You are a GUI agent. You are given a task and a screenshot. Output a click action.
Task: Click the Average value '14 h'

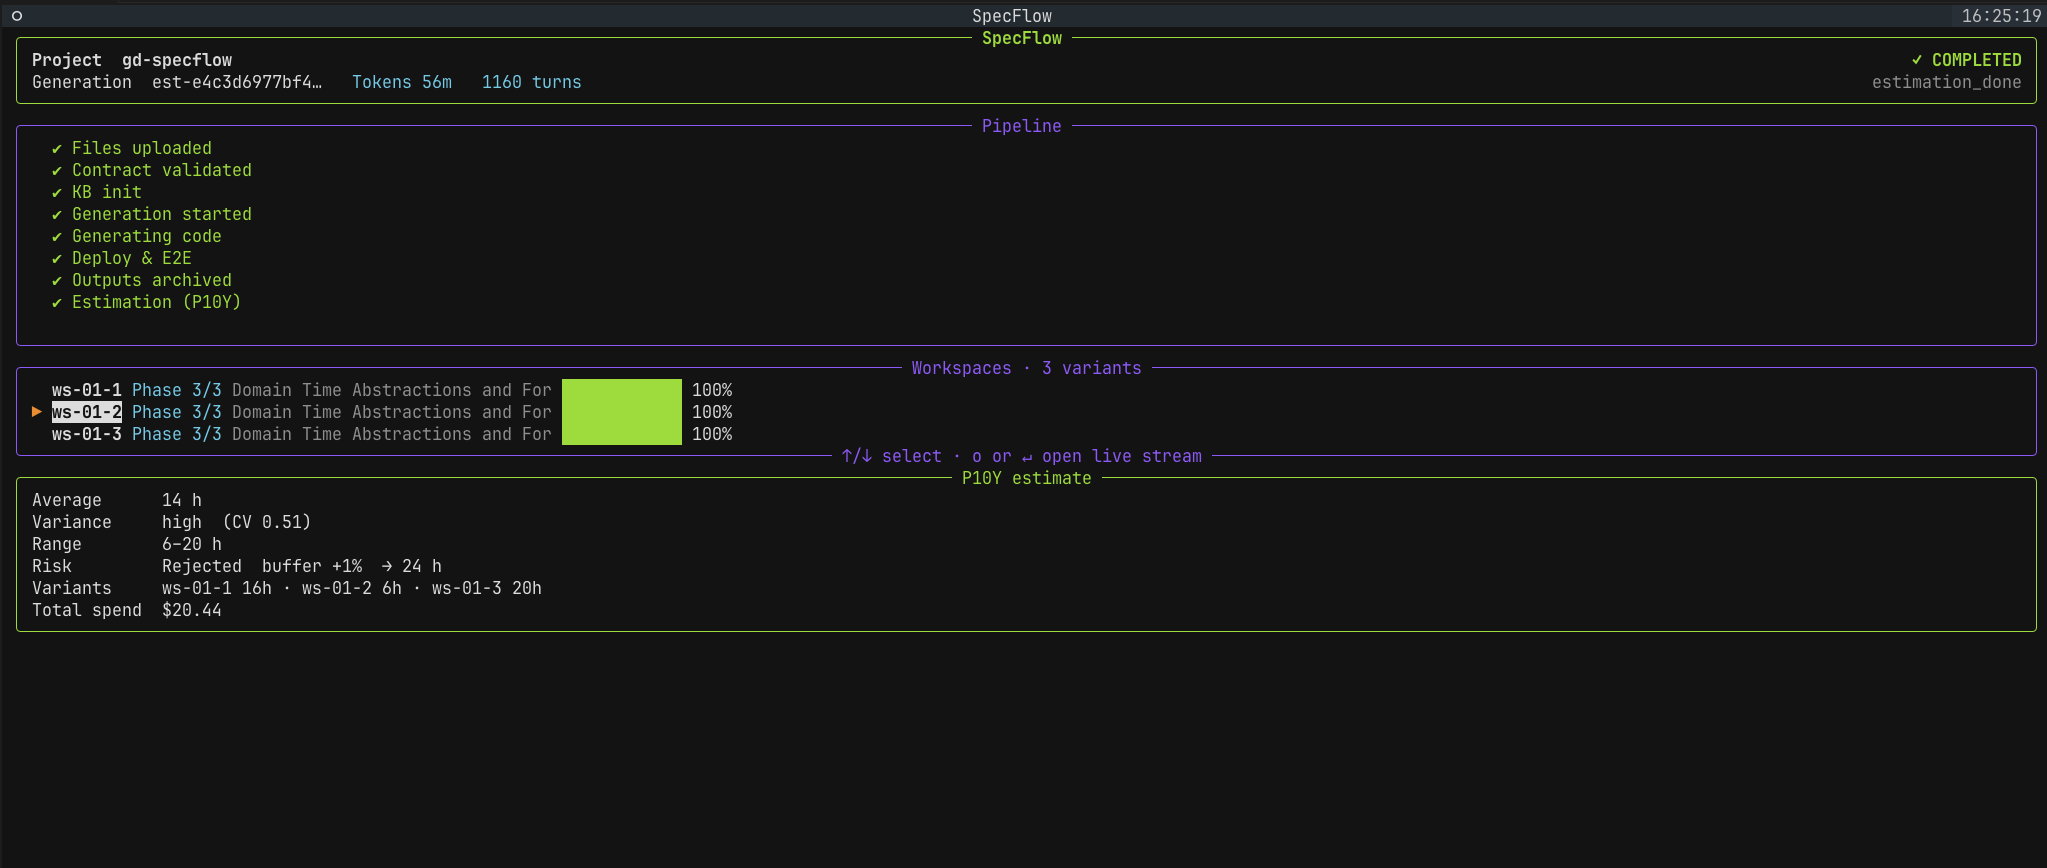tap(182, 500)
